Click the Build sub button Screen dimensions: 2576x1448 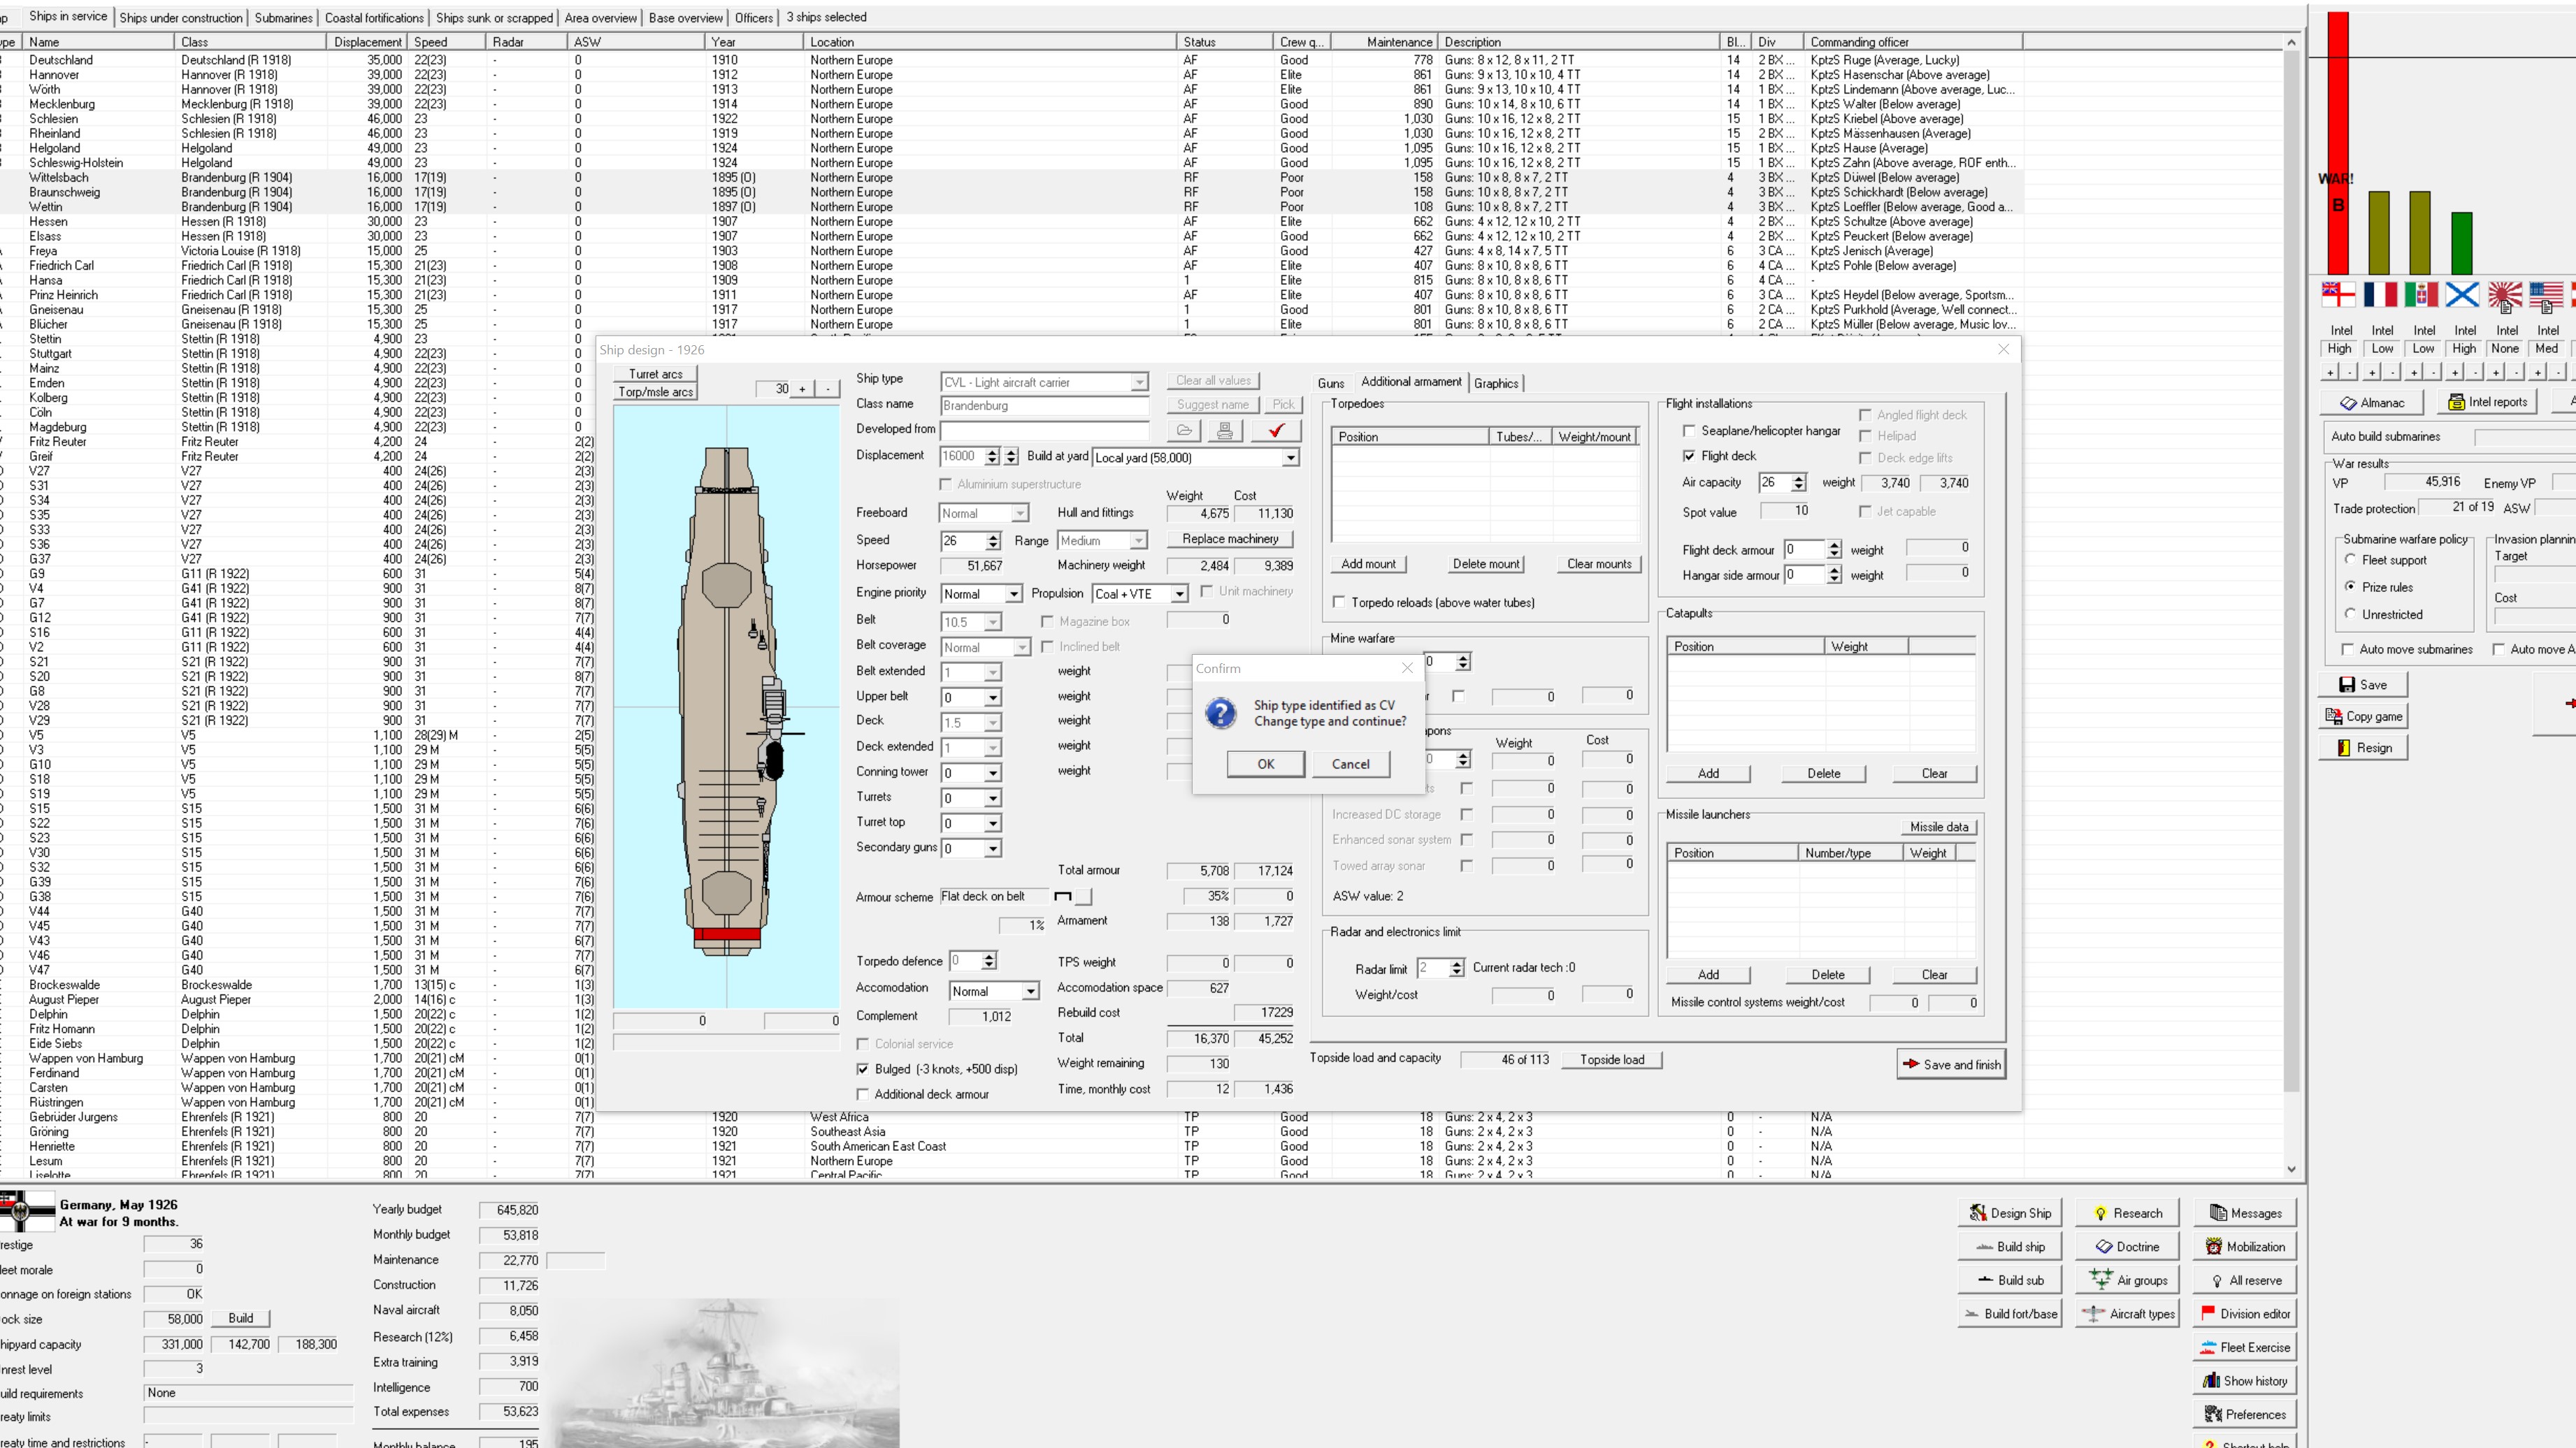pos(2011,1280)
